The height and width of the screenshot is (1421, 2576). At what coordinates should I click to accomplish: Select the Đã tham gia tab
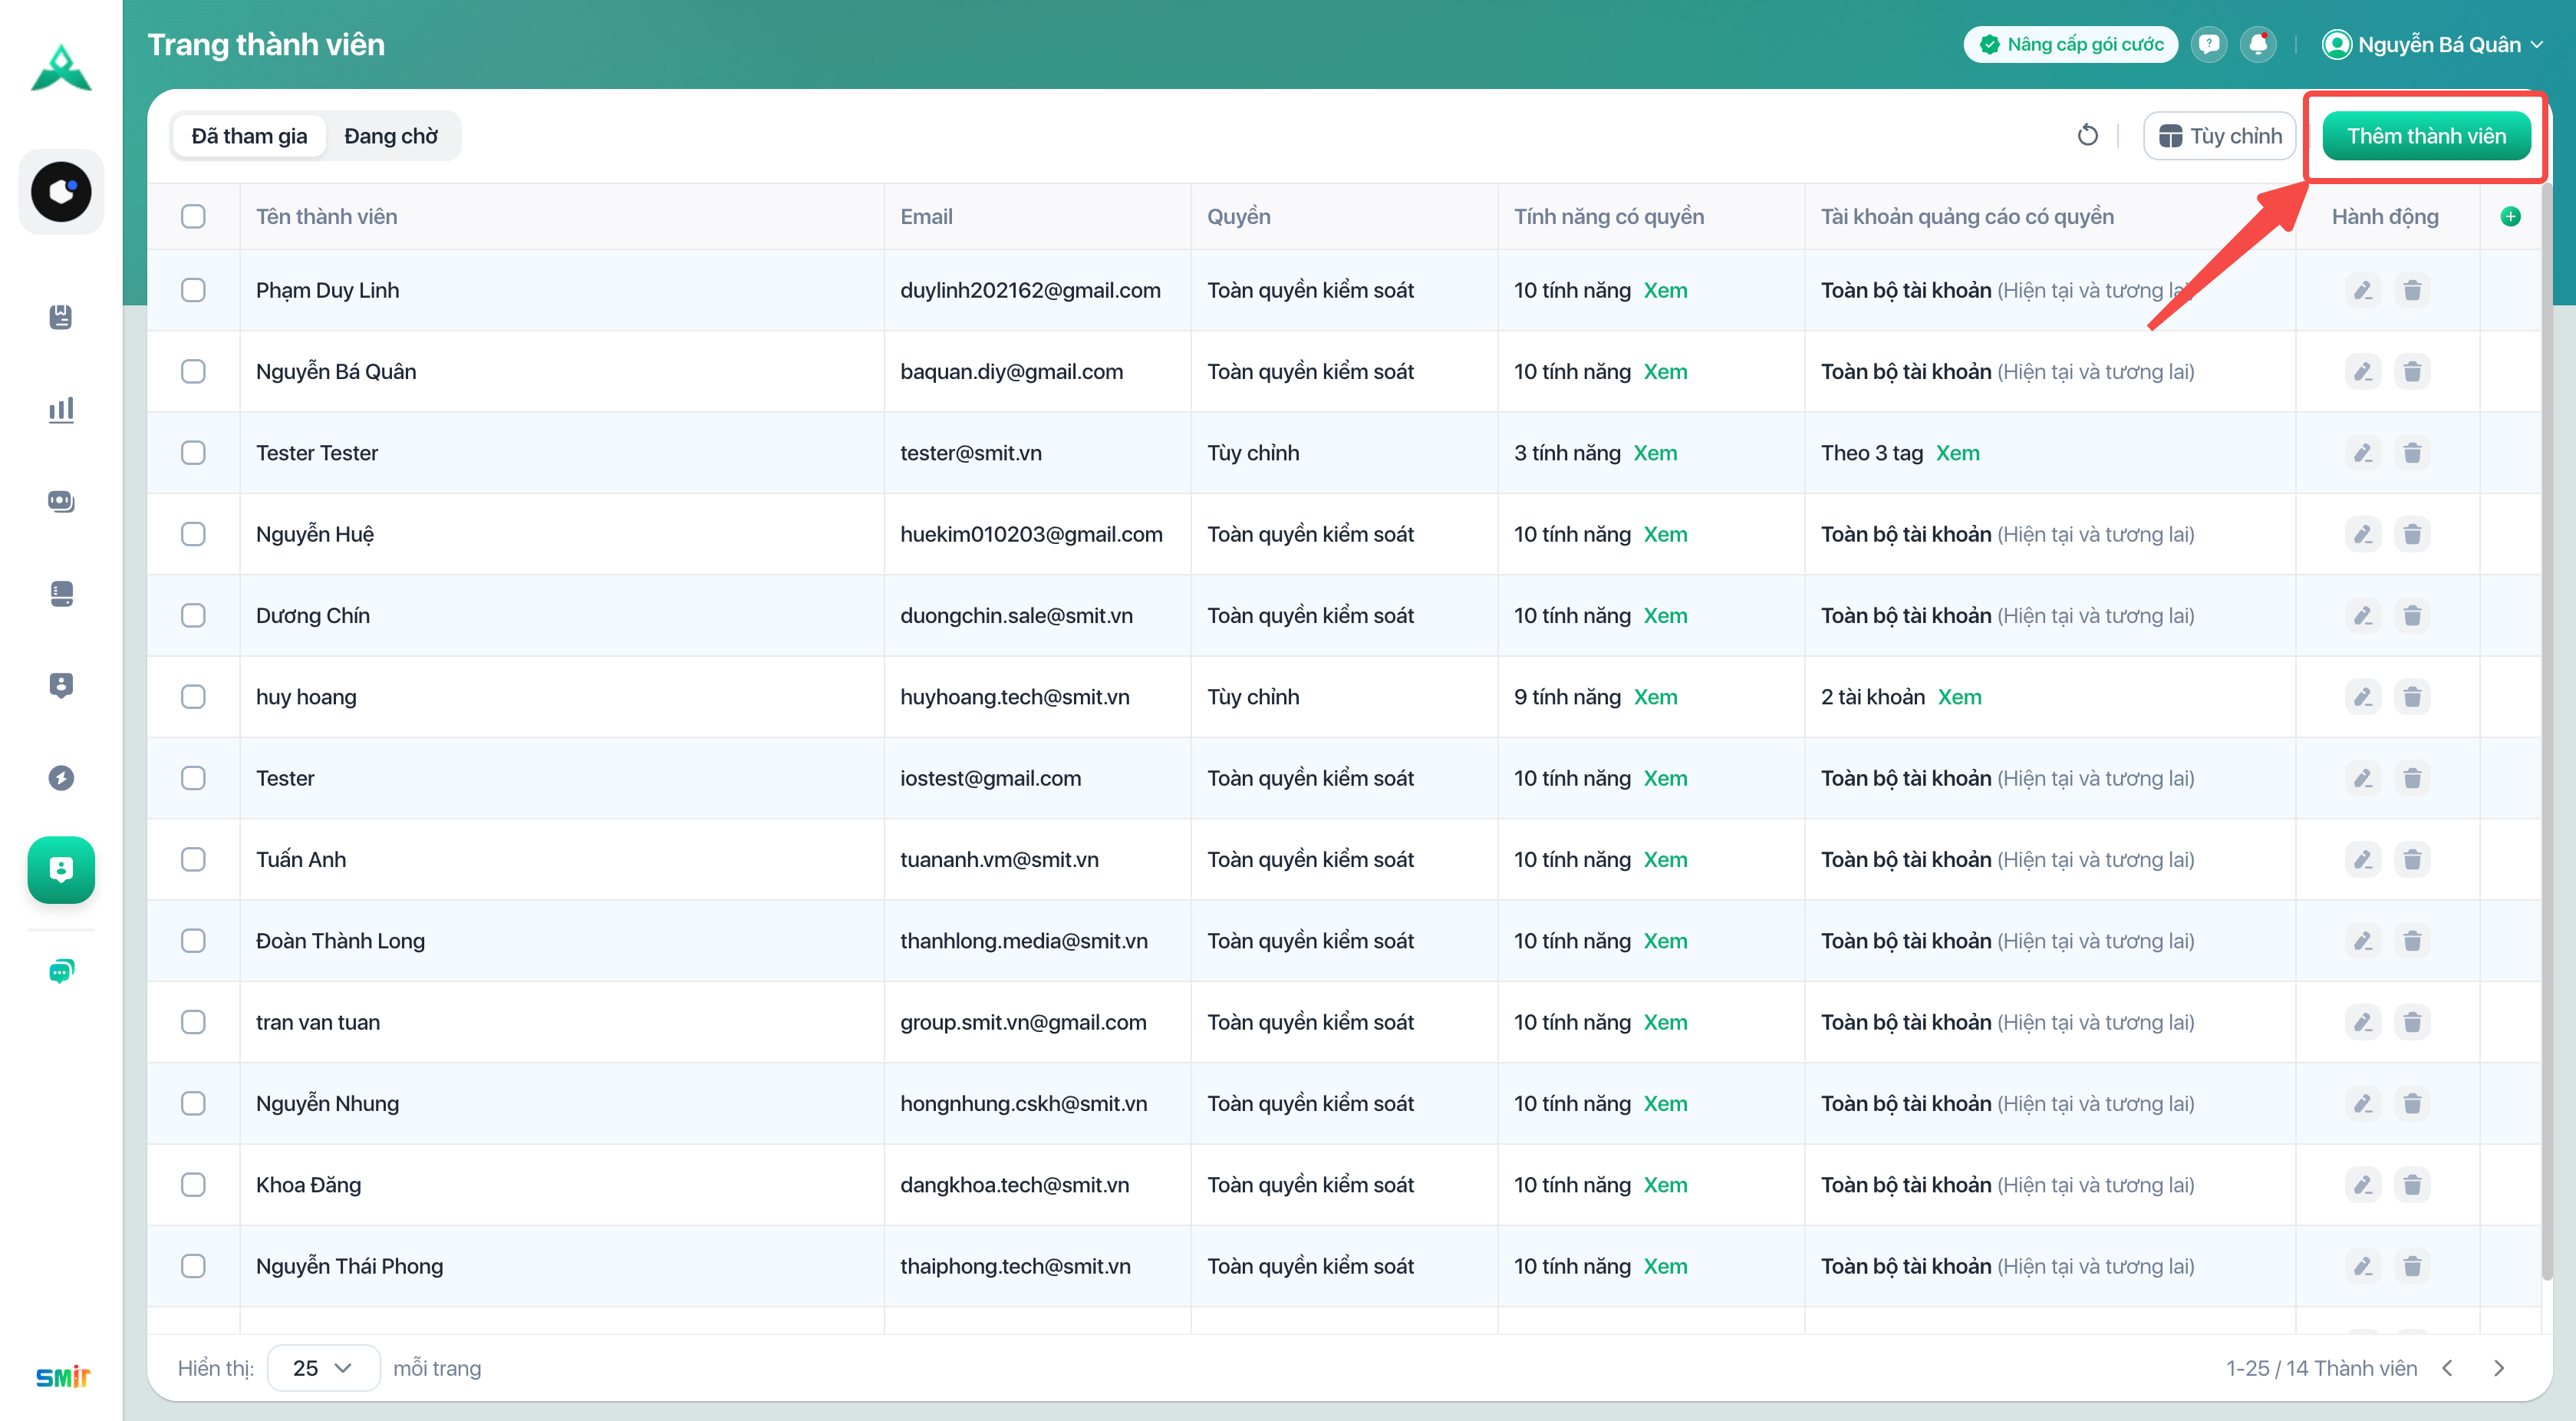pyautogui.click(x=249, y=136)
